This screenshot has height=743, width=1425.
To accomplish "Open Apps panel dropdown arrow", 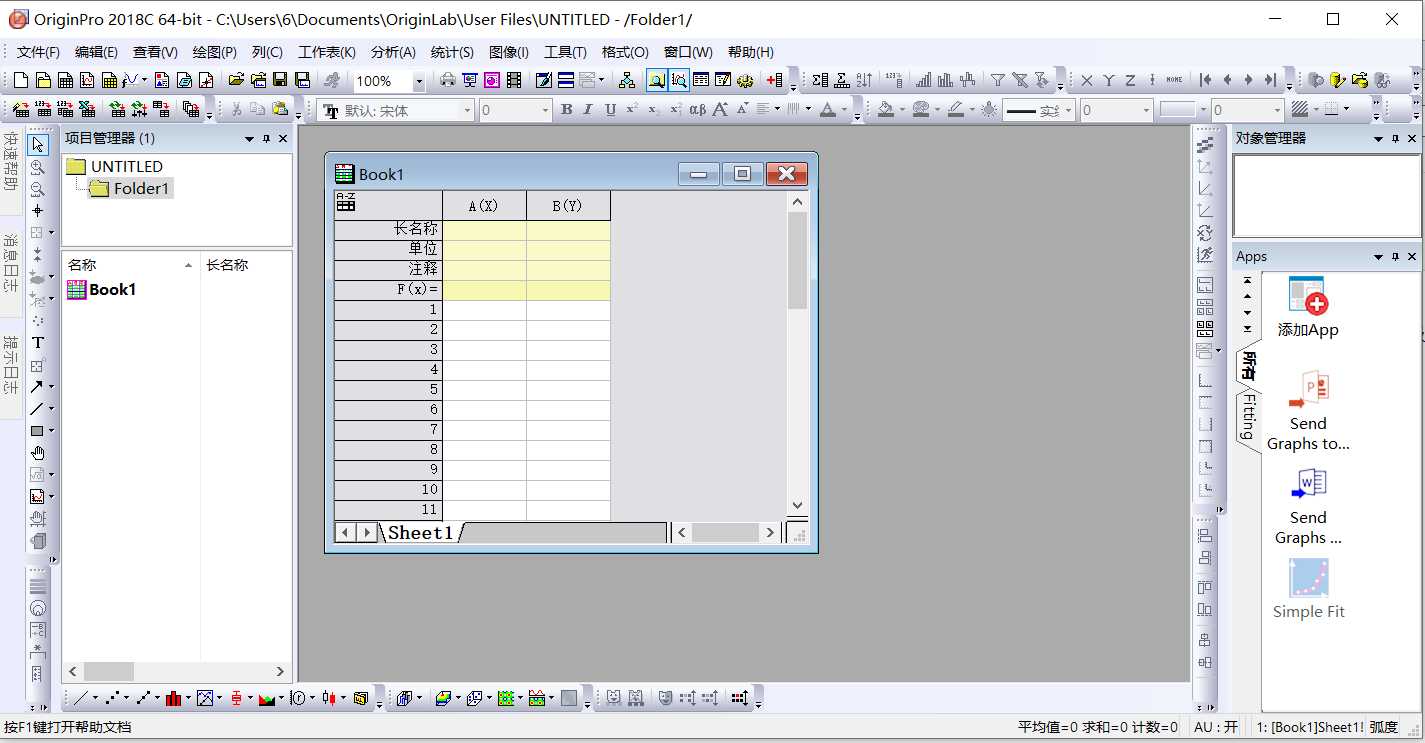I will [x=1379, y=257].
